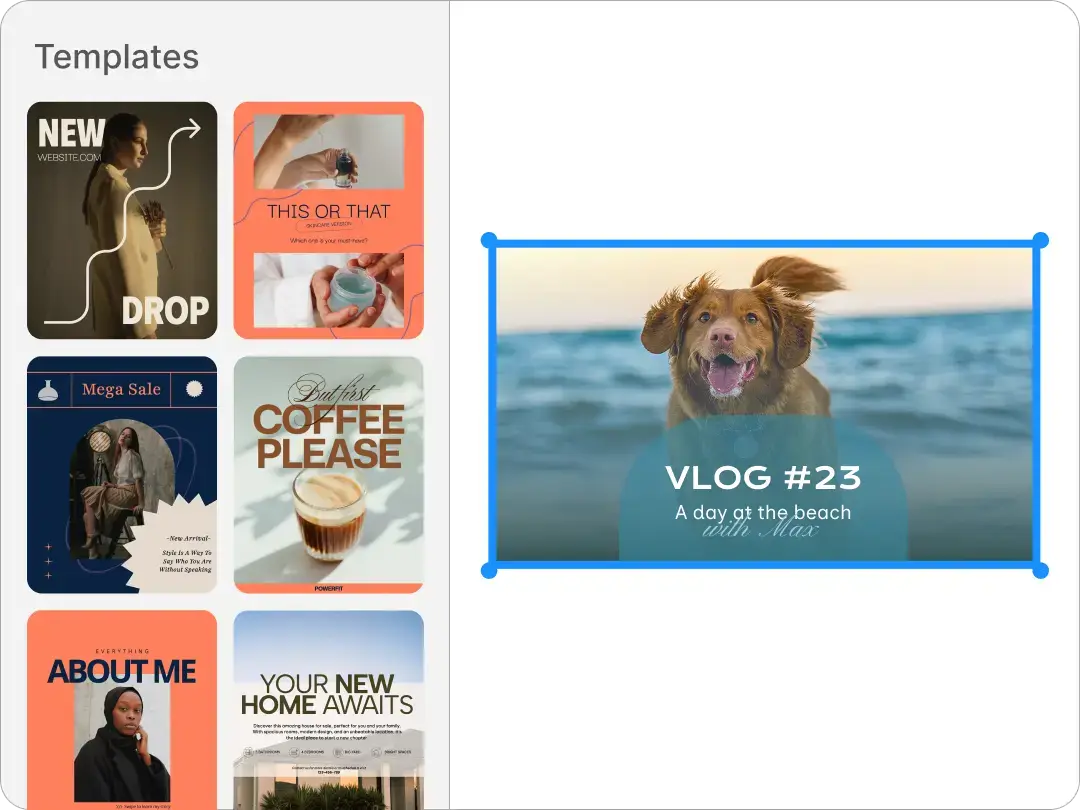Click the bottom-left corner selection handle
The image size is (1080, 810).
(489, 570)
